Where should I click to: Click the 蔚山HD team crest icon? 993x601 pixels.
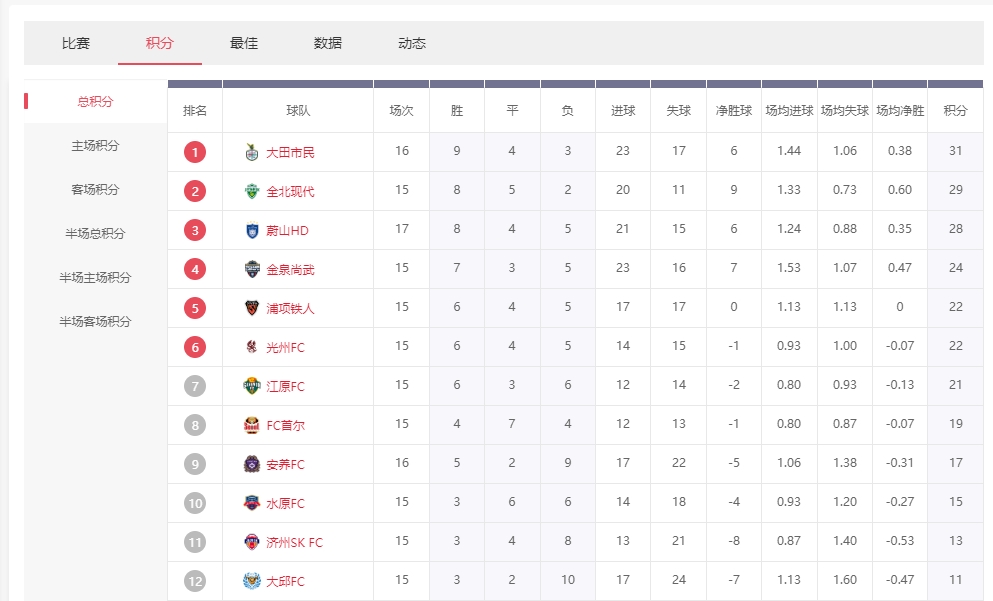(252, 230)
